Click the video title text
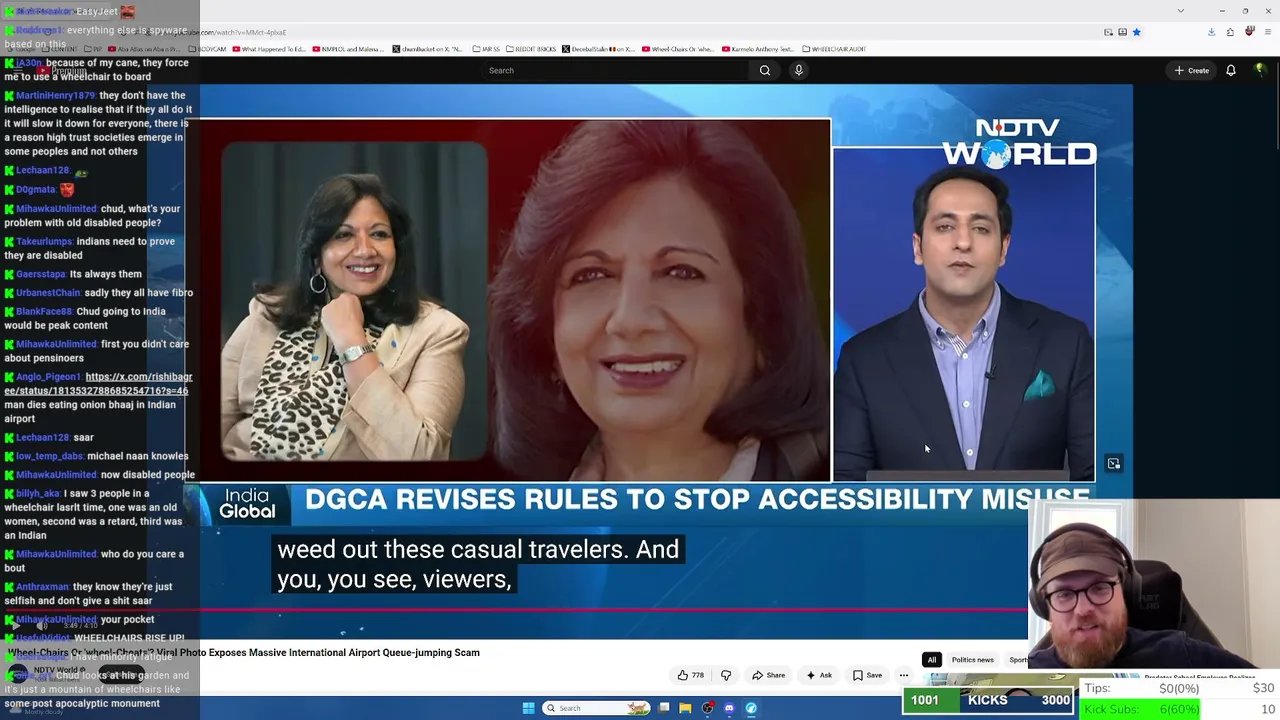Screen dimensions: 1280x720 [244, 653]
